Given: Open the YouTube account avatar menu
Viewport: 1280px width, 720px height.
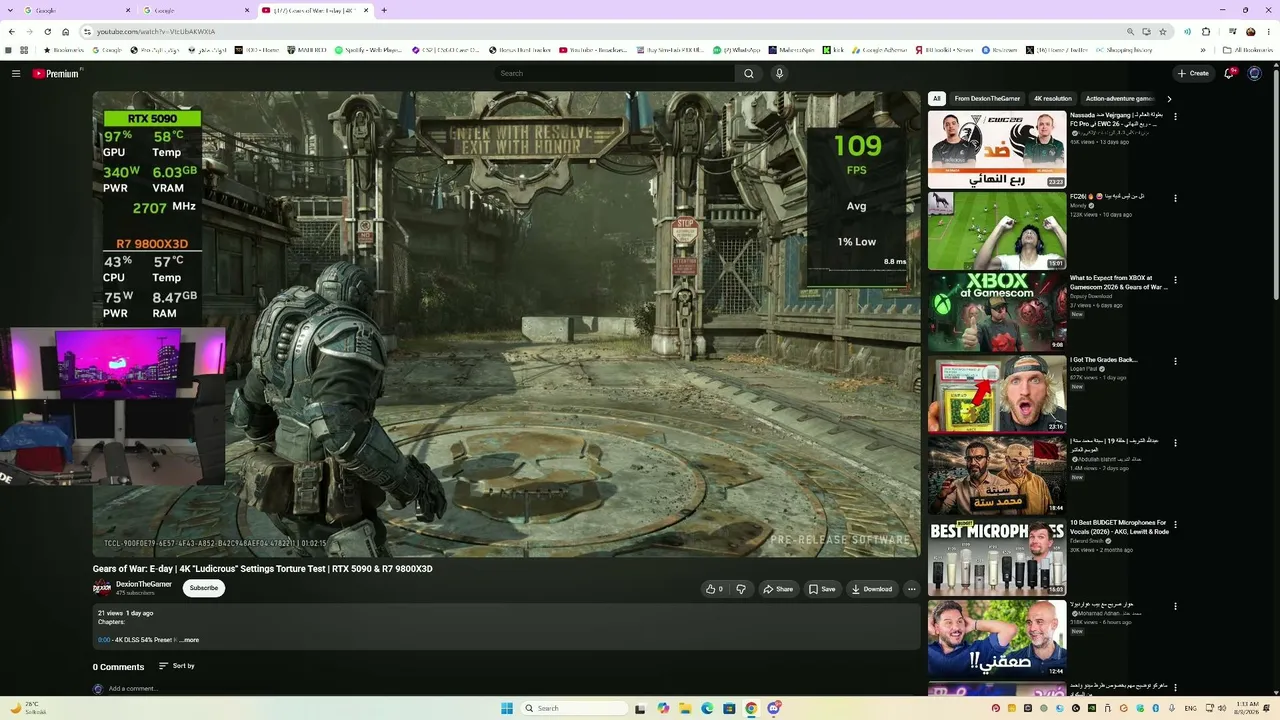Looking at the screenshot, I should point(1255,73).
